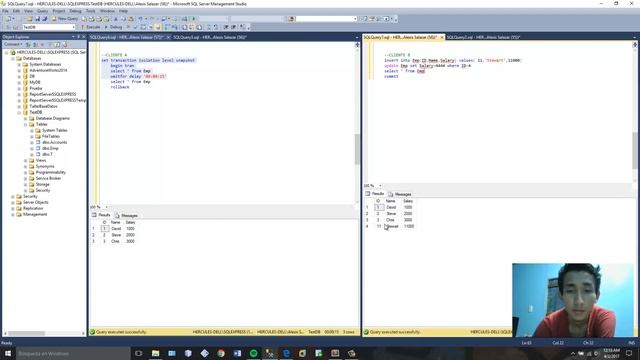The image size is (640, 360).
Task: Open the Window menu
Action: (107, 11)
